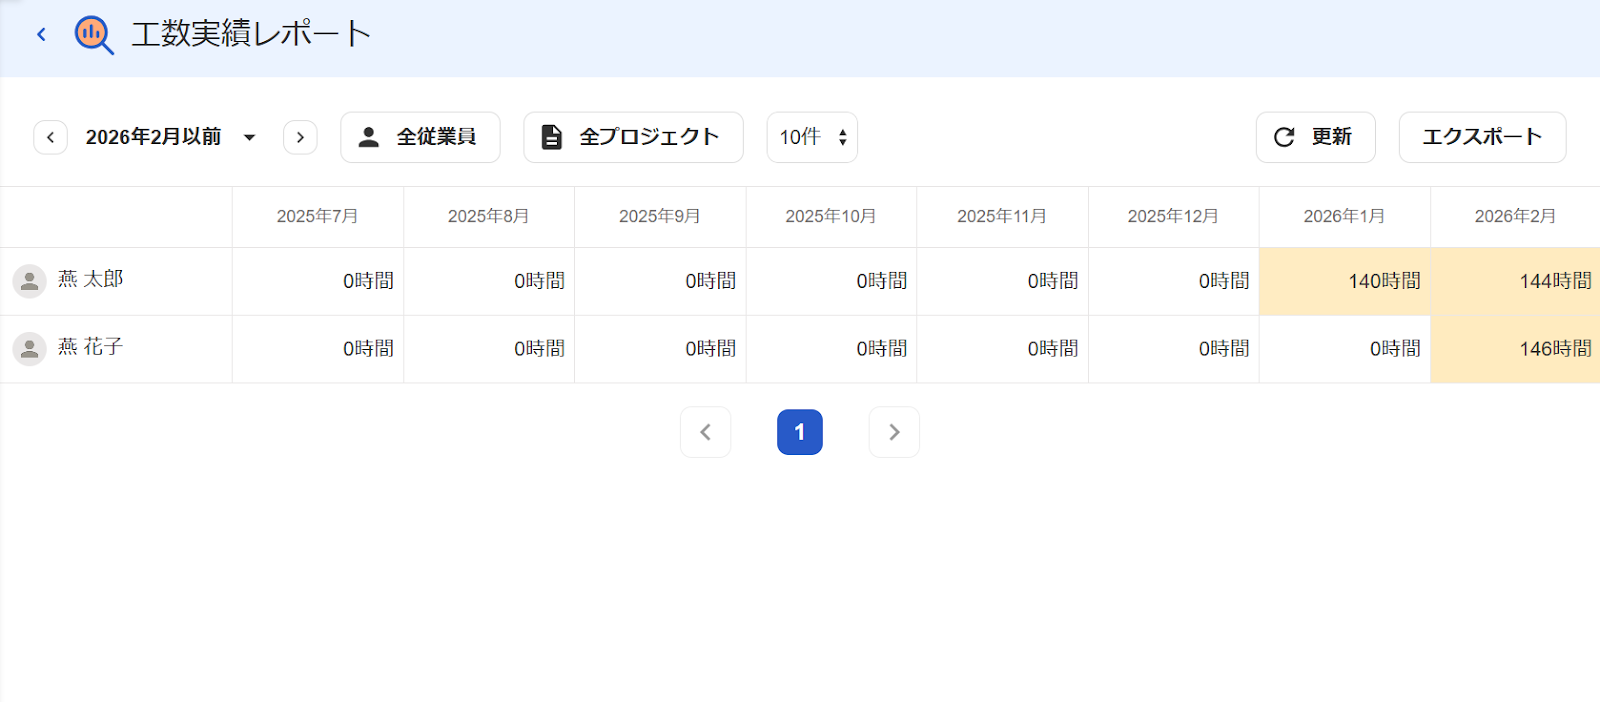Click the 2025年8月 column header
The image size is (1600, 702).
pos(489,216)
